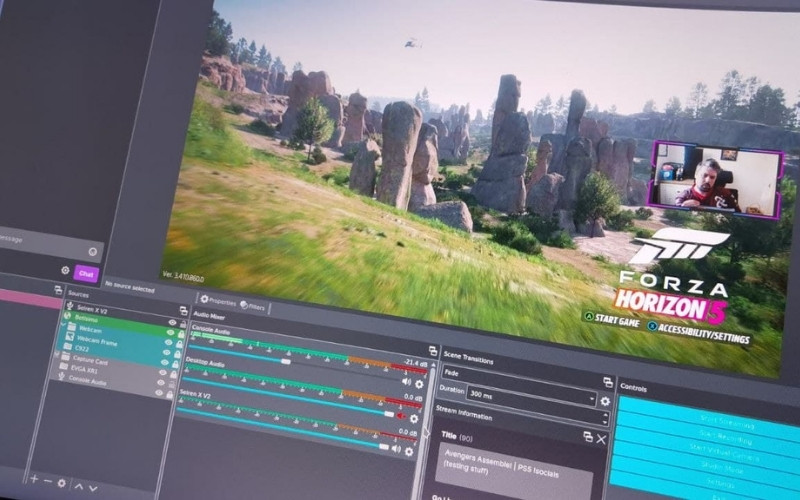Close the Stream Information title panel

pyautogui.click(x=601, y=438)
